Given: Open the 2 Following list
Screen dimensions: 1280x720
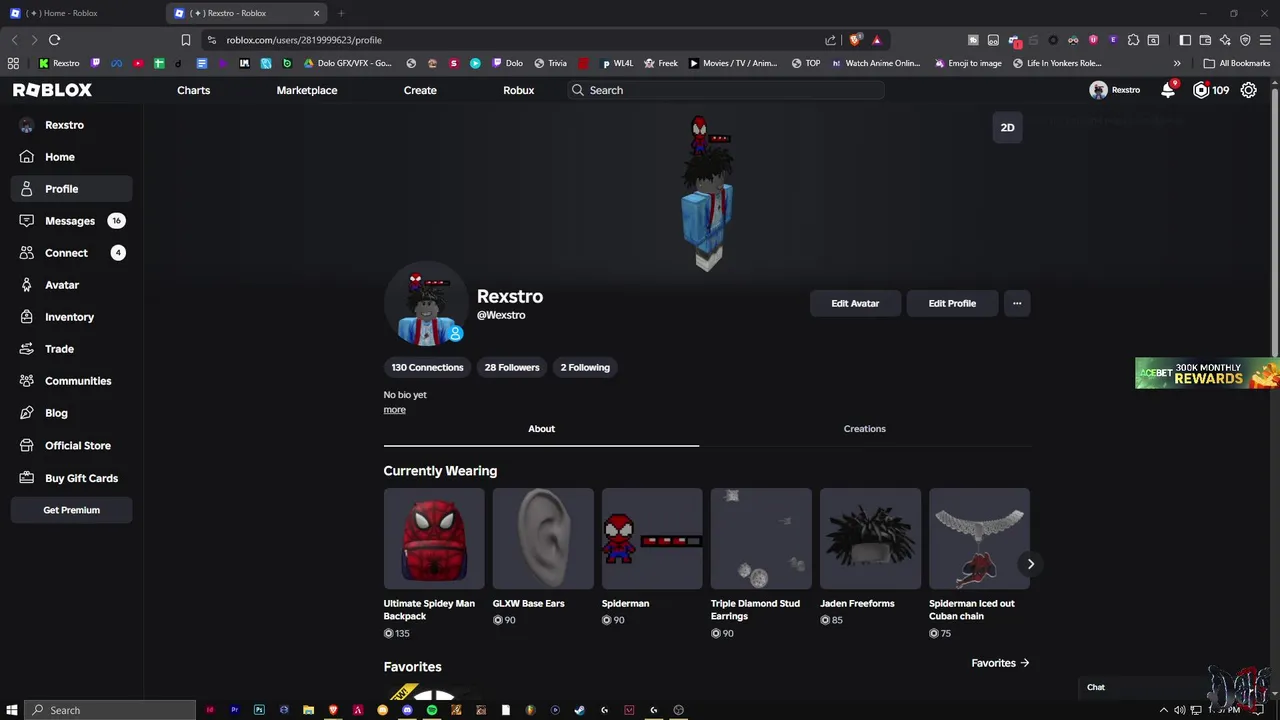Looking at the screenshot, I should coord(585,368).
